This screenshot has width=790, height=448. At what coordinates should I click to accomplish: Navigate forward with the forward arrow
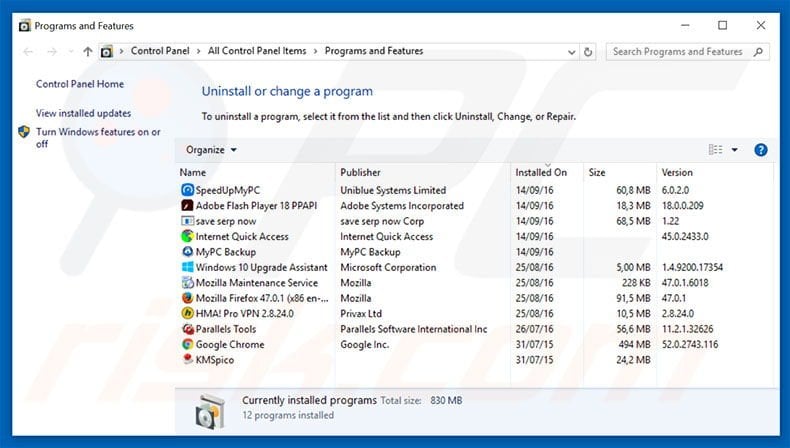click(52, 51)
